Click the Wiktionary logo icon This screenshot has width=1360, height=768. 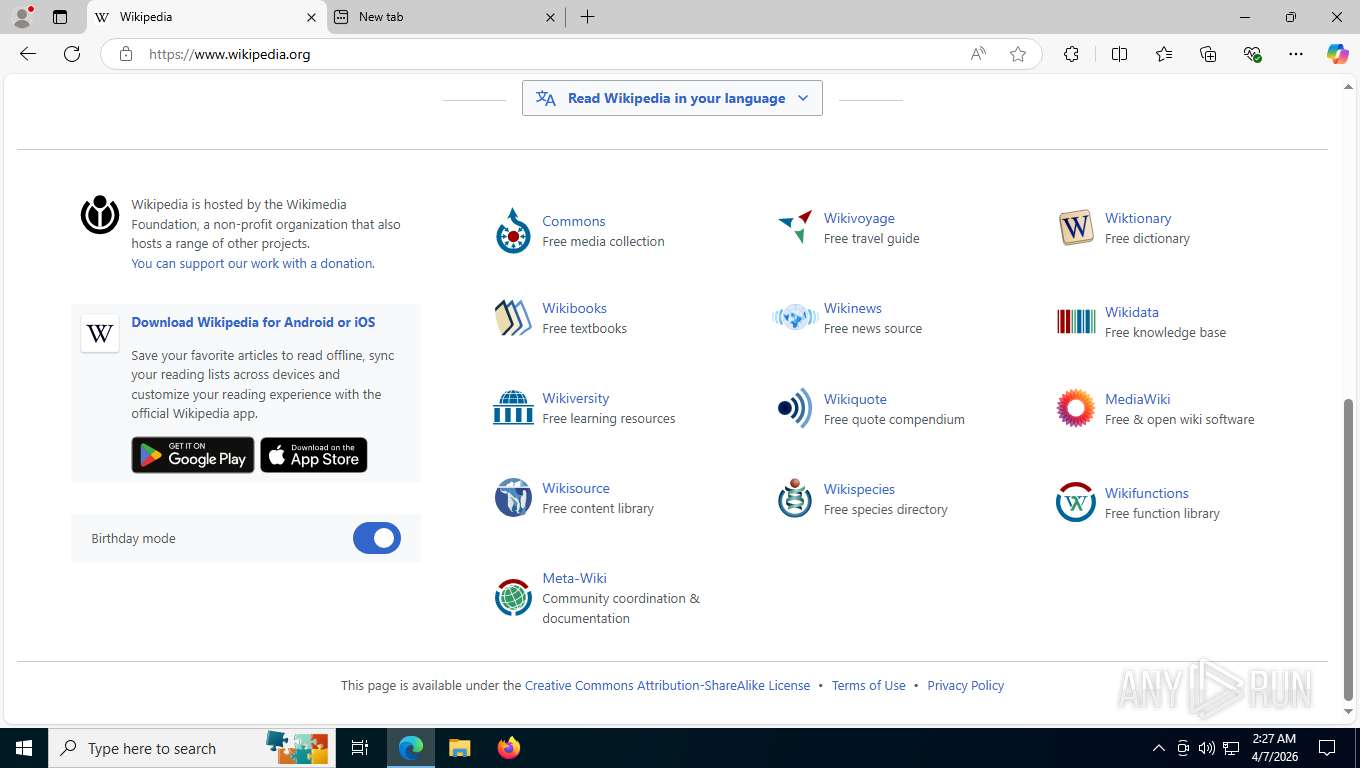(1076, 228)
